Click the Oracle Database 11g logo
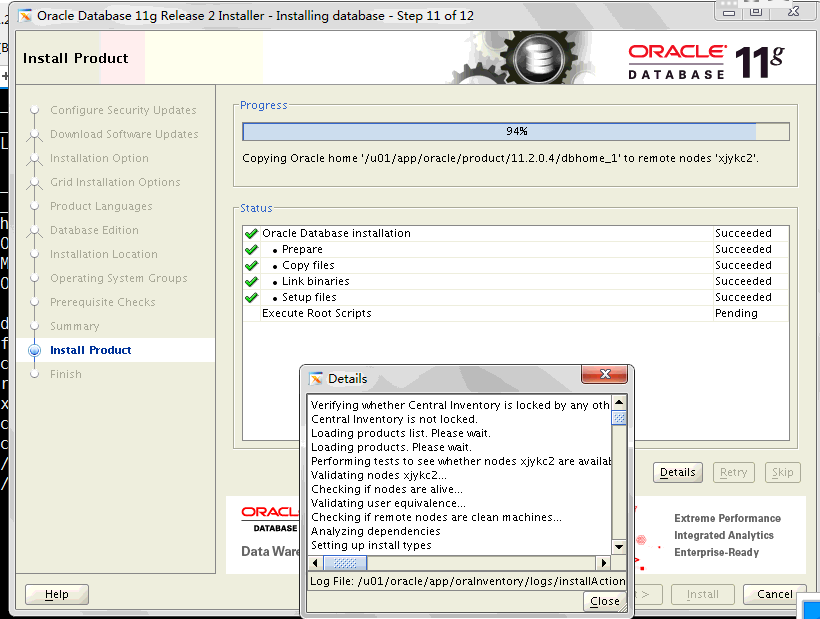 (x=705, y=61)
